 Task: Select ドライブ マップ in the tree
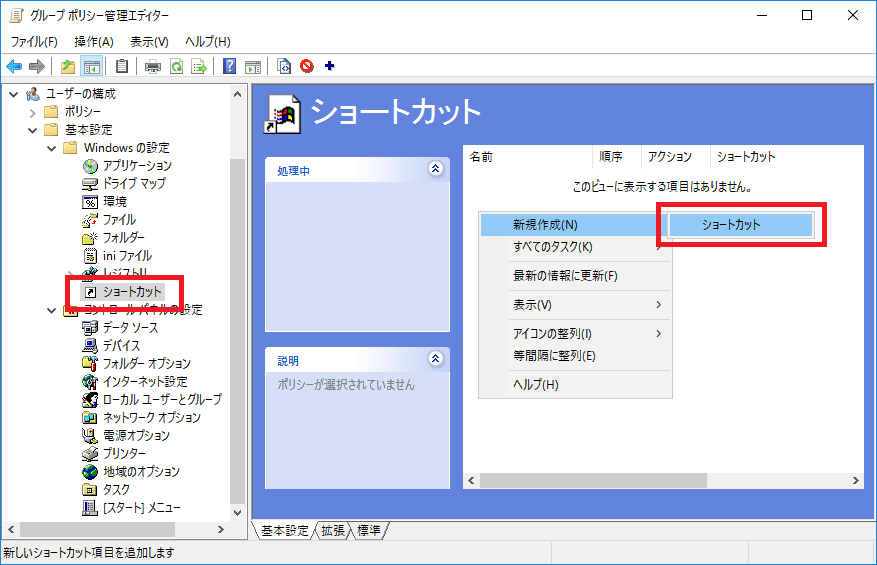click(134, 184)
